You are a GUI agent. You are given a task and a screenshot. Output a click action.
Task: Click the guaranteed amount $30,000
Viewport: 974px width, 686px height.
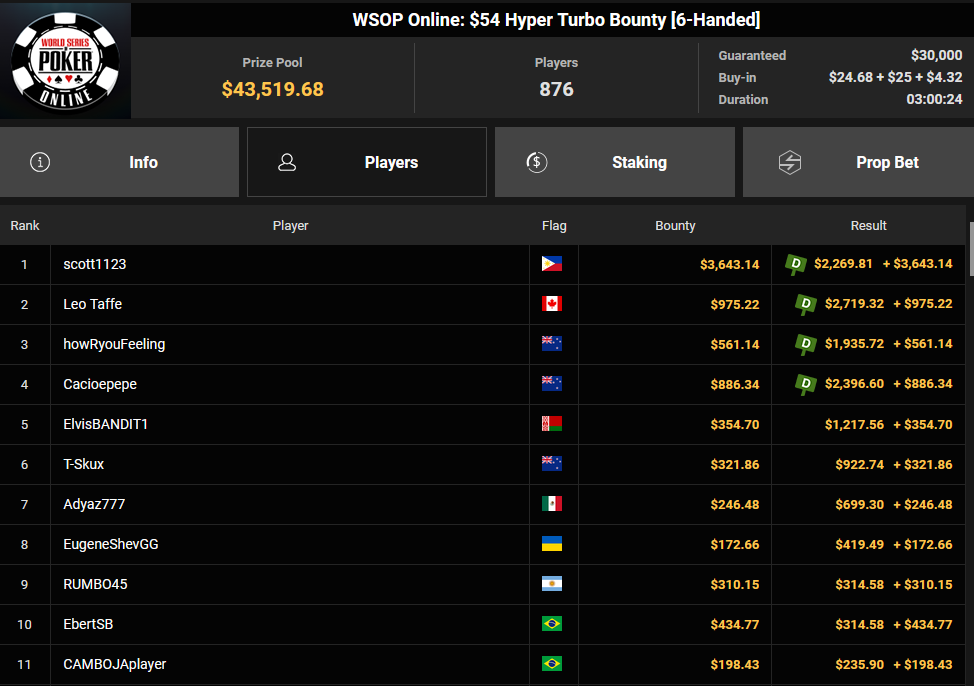[937, 55]
